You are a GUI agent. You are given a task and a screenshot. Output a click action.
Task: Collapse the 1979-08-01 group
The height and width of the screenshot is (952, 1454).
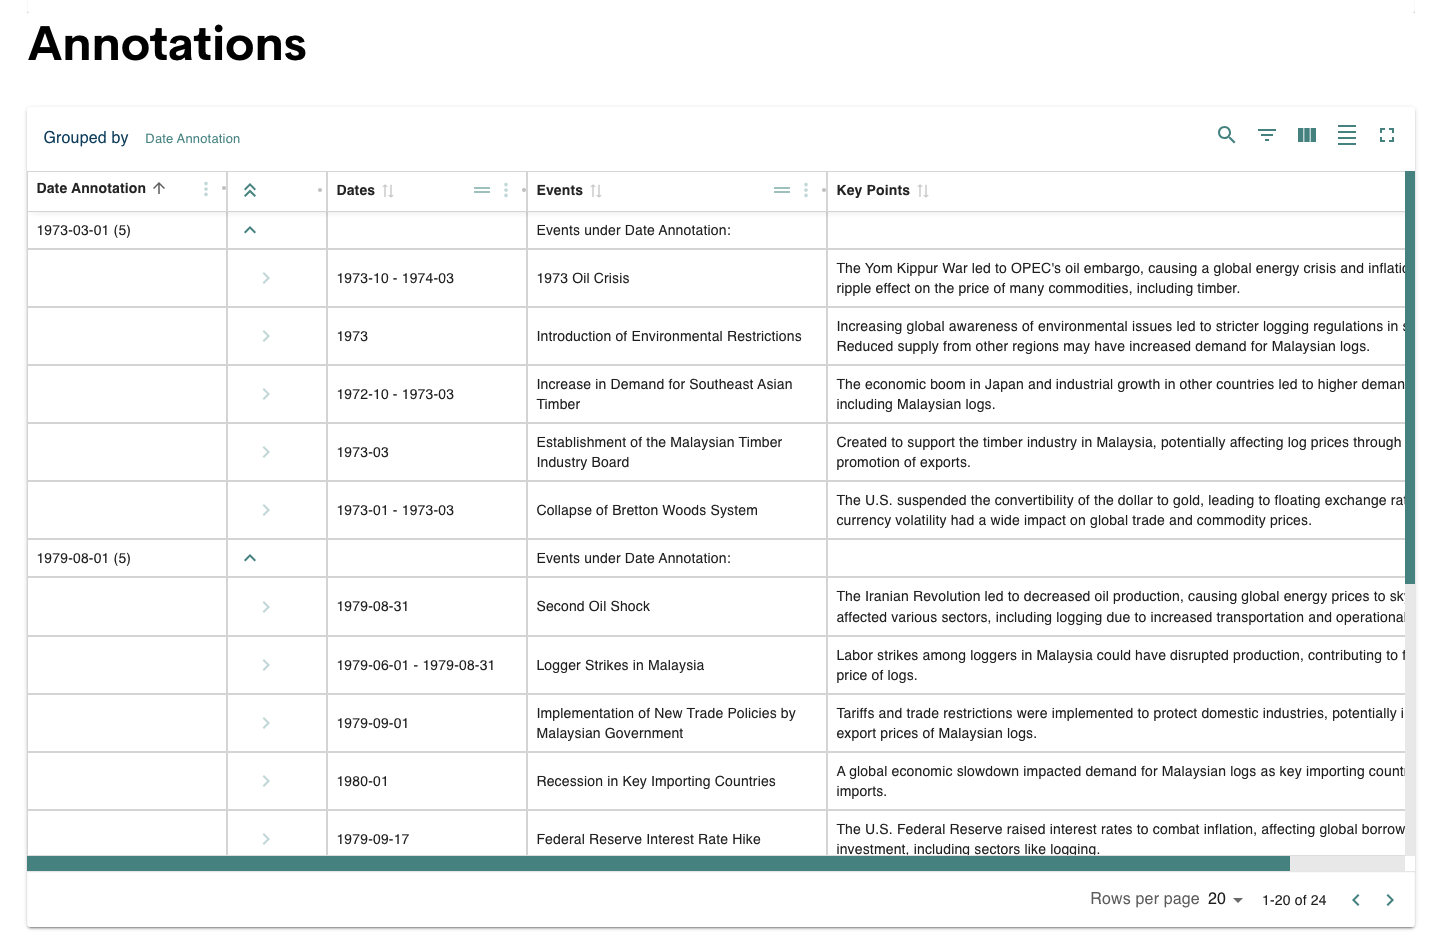tap(250, 558)
